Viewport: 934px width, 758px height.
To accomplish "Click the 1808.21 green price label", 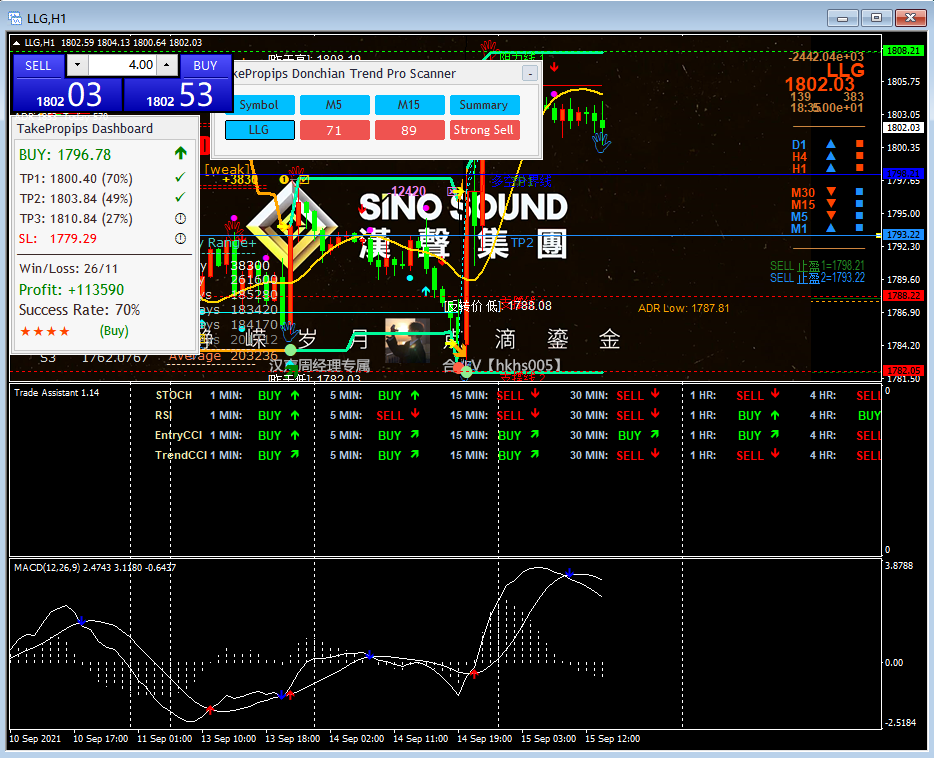I will 903,51.
